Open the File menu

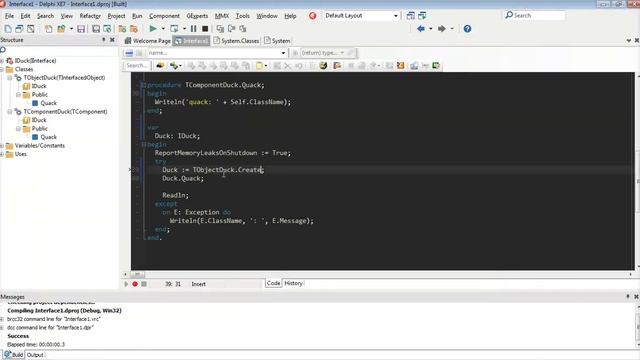[x=9, y=16]
